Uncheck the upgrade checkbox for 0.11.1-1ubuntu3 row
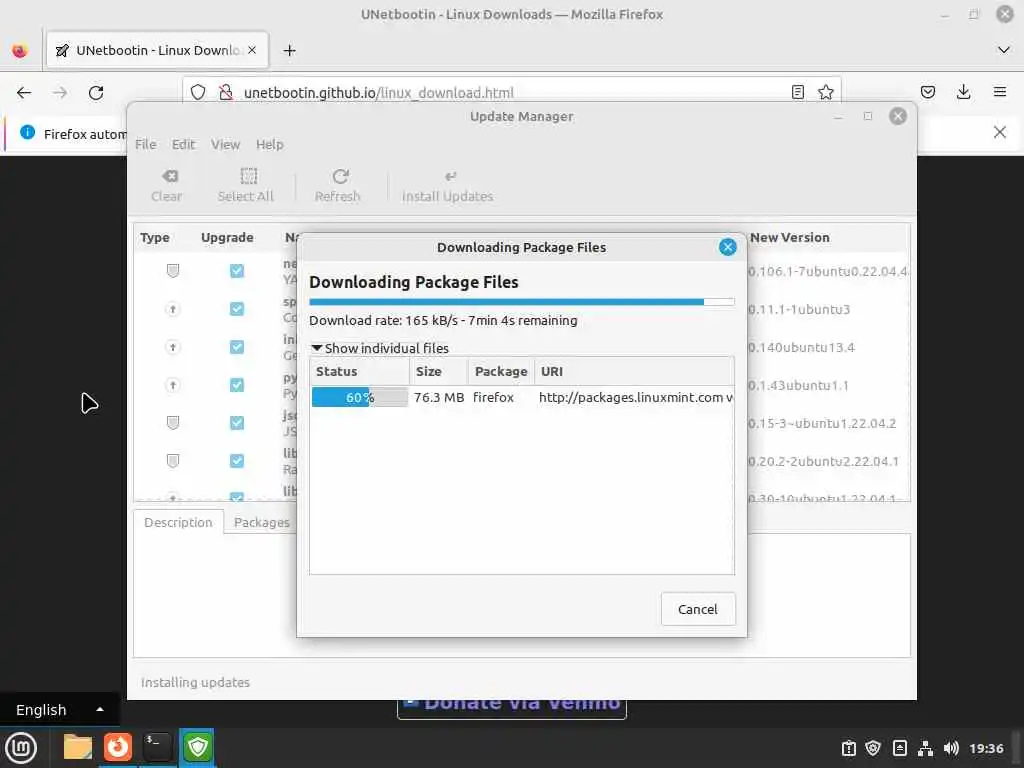Viewport: 1024px width, 768px height. click(236, 309)
